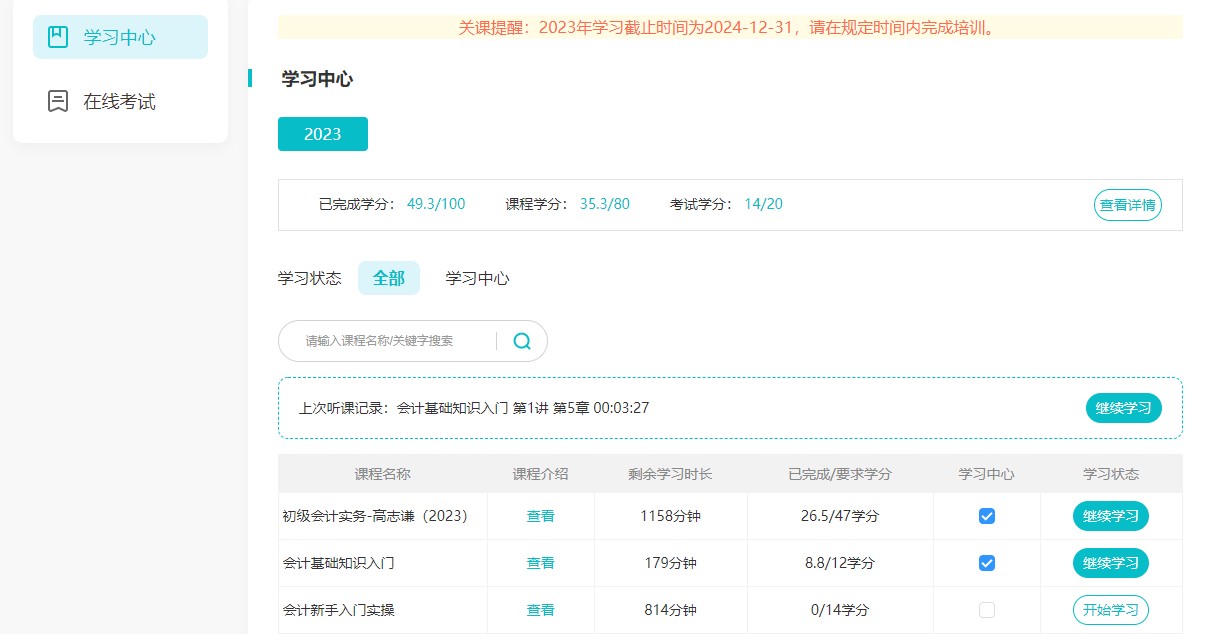Uncheck 学习中心 checkbox for 初级会计实务-高志谦

click(x=987, y=516)
